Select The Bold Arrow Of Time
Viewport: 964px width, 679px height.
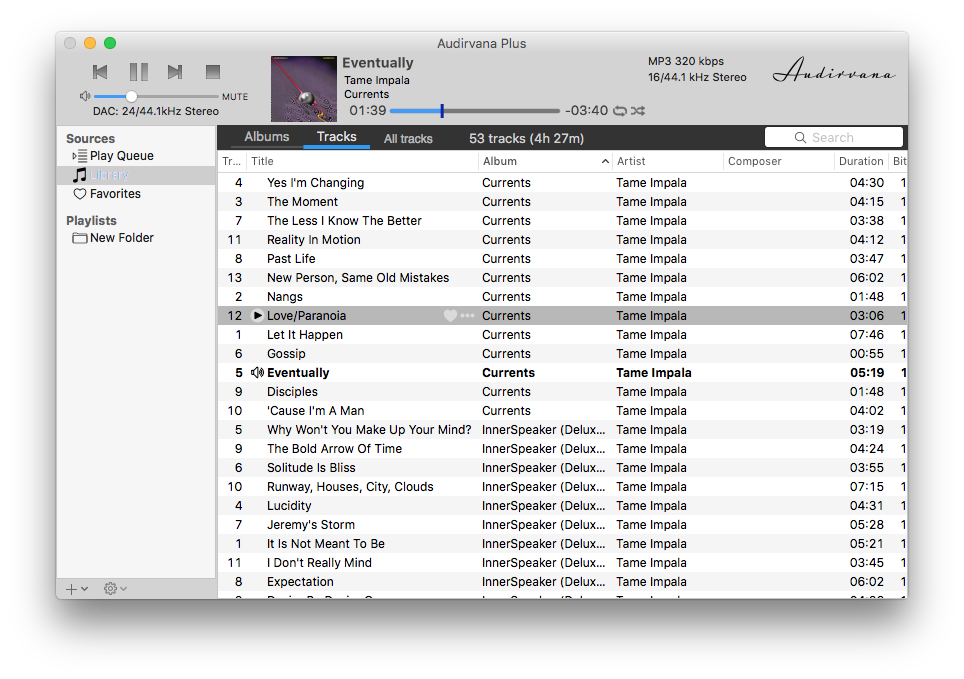point(562,449)
